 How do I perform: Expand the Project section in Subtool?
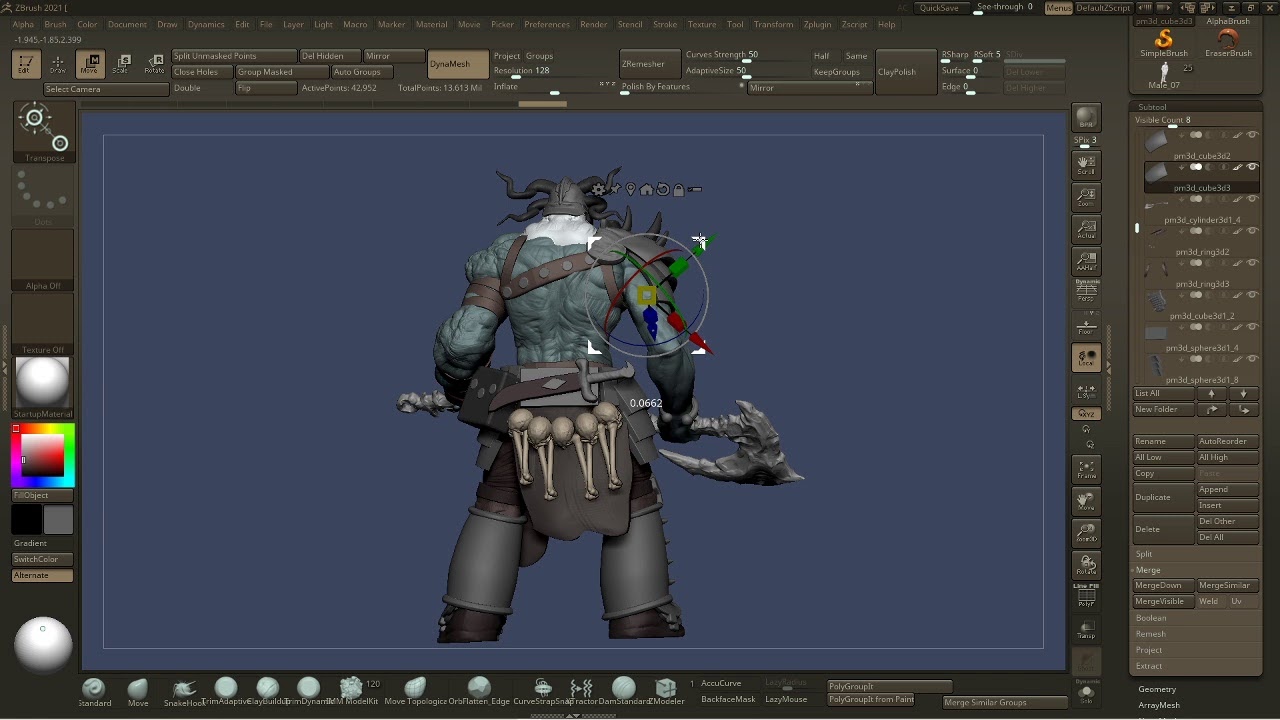tap(1149, 650)
